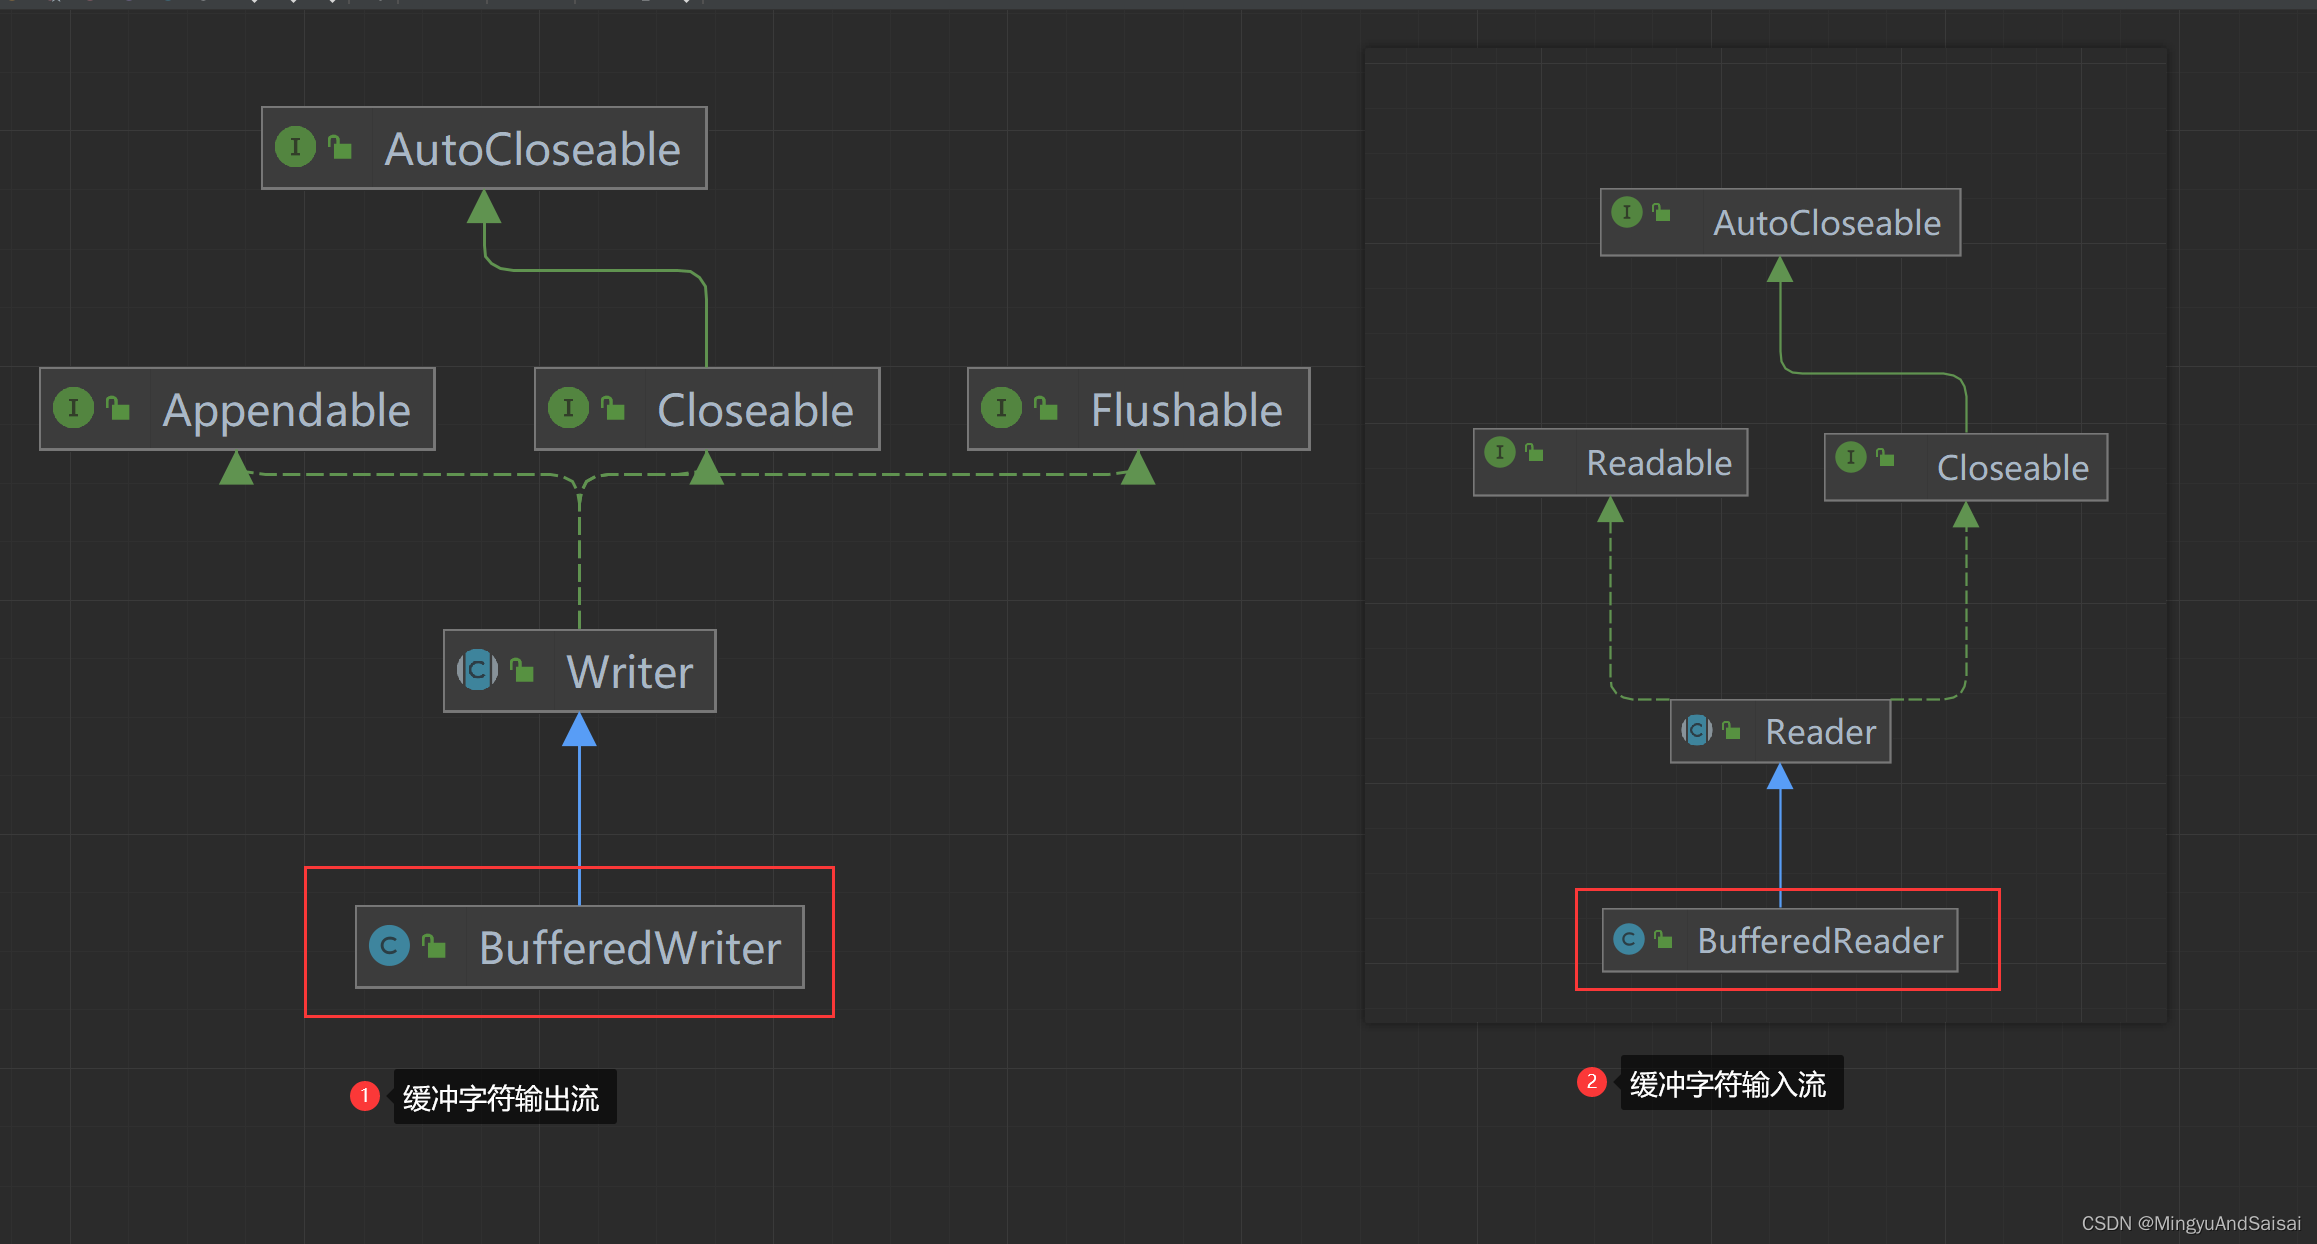Click the public visibility icon on BufferedWriter
Viewport: 2317px width, 1244px height.
pos(434,945)
